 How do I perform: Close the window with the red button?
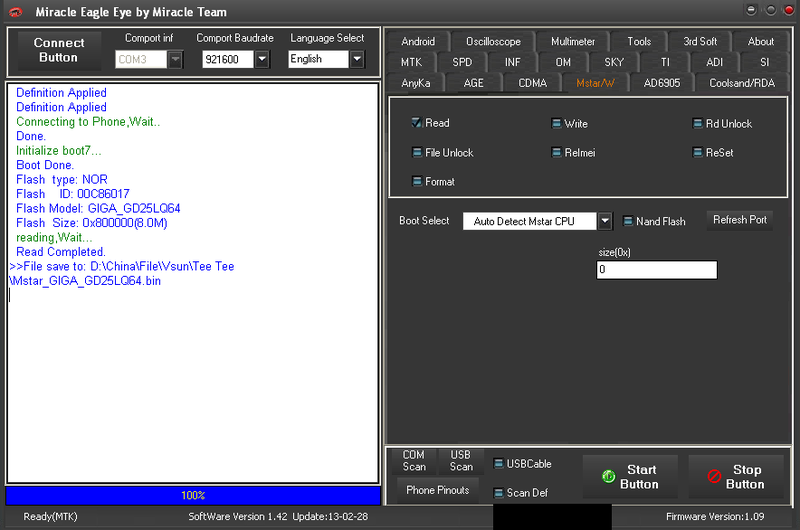click(789, 10)
